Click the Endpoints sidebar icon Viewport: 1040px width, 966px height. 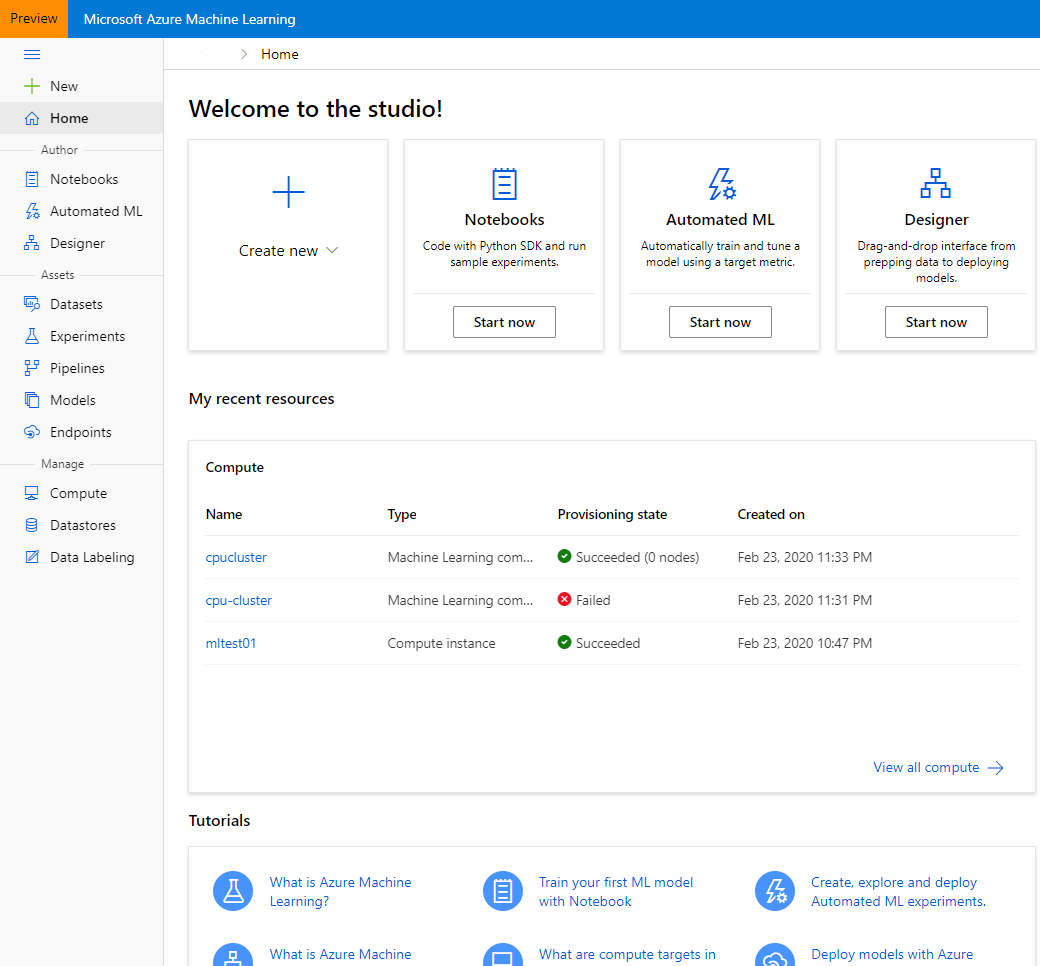click(x=32, y=432)
